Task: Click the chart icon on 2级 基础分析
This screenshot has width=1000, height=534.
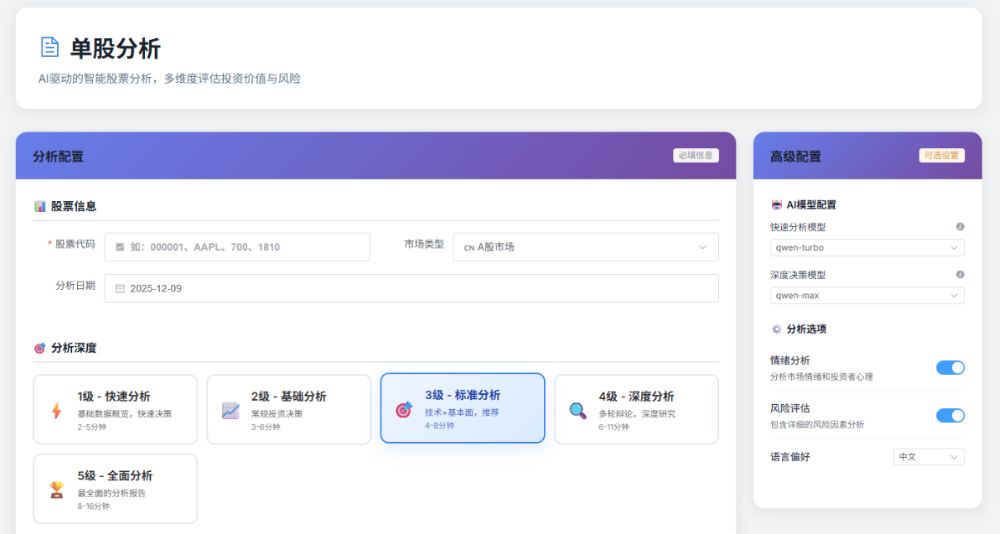Action: (x=230, y=410)
